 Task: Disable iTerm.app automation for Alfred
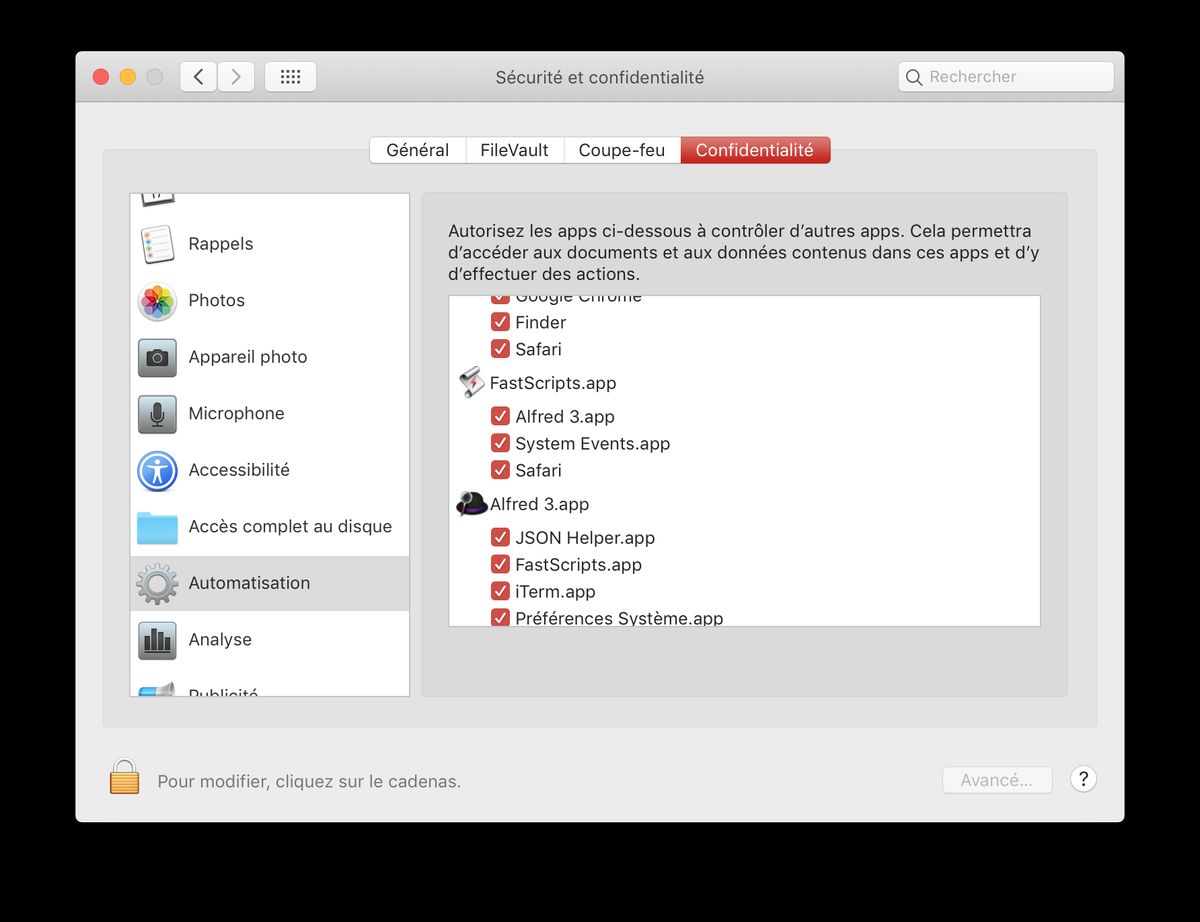point(500,591)
